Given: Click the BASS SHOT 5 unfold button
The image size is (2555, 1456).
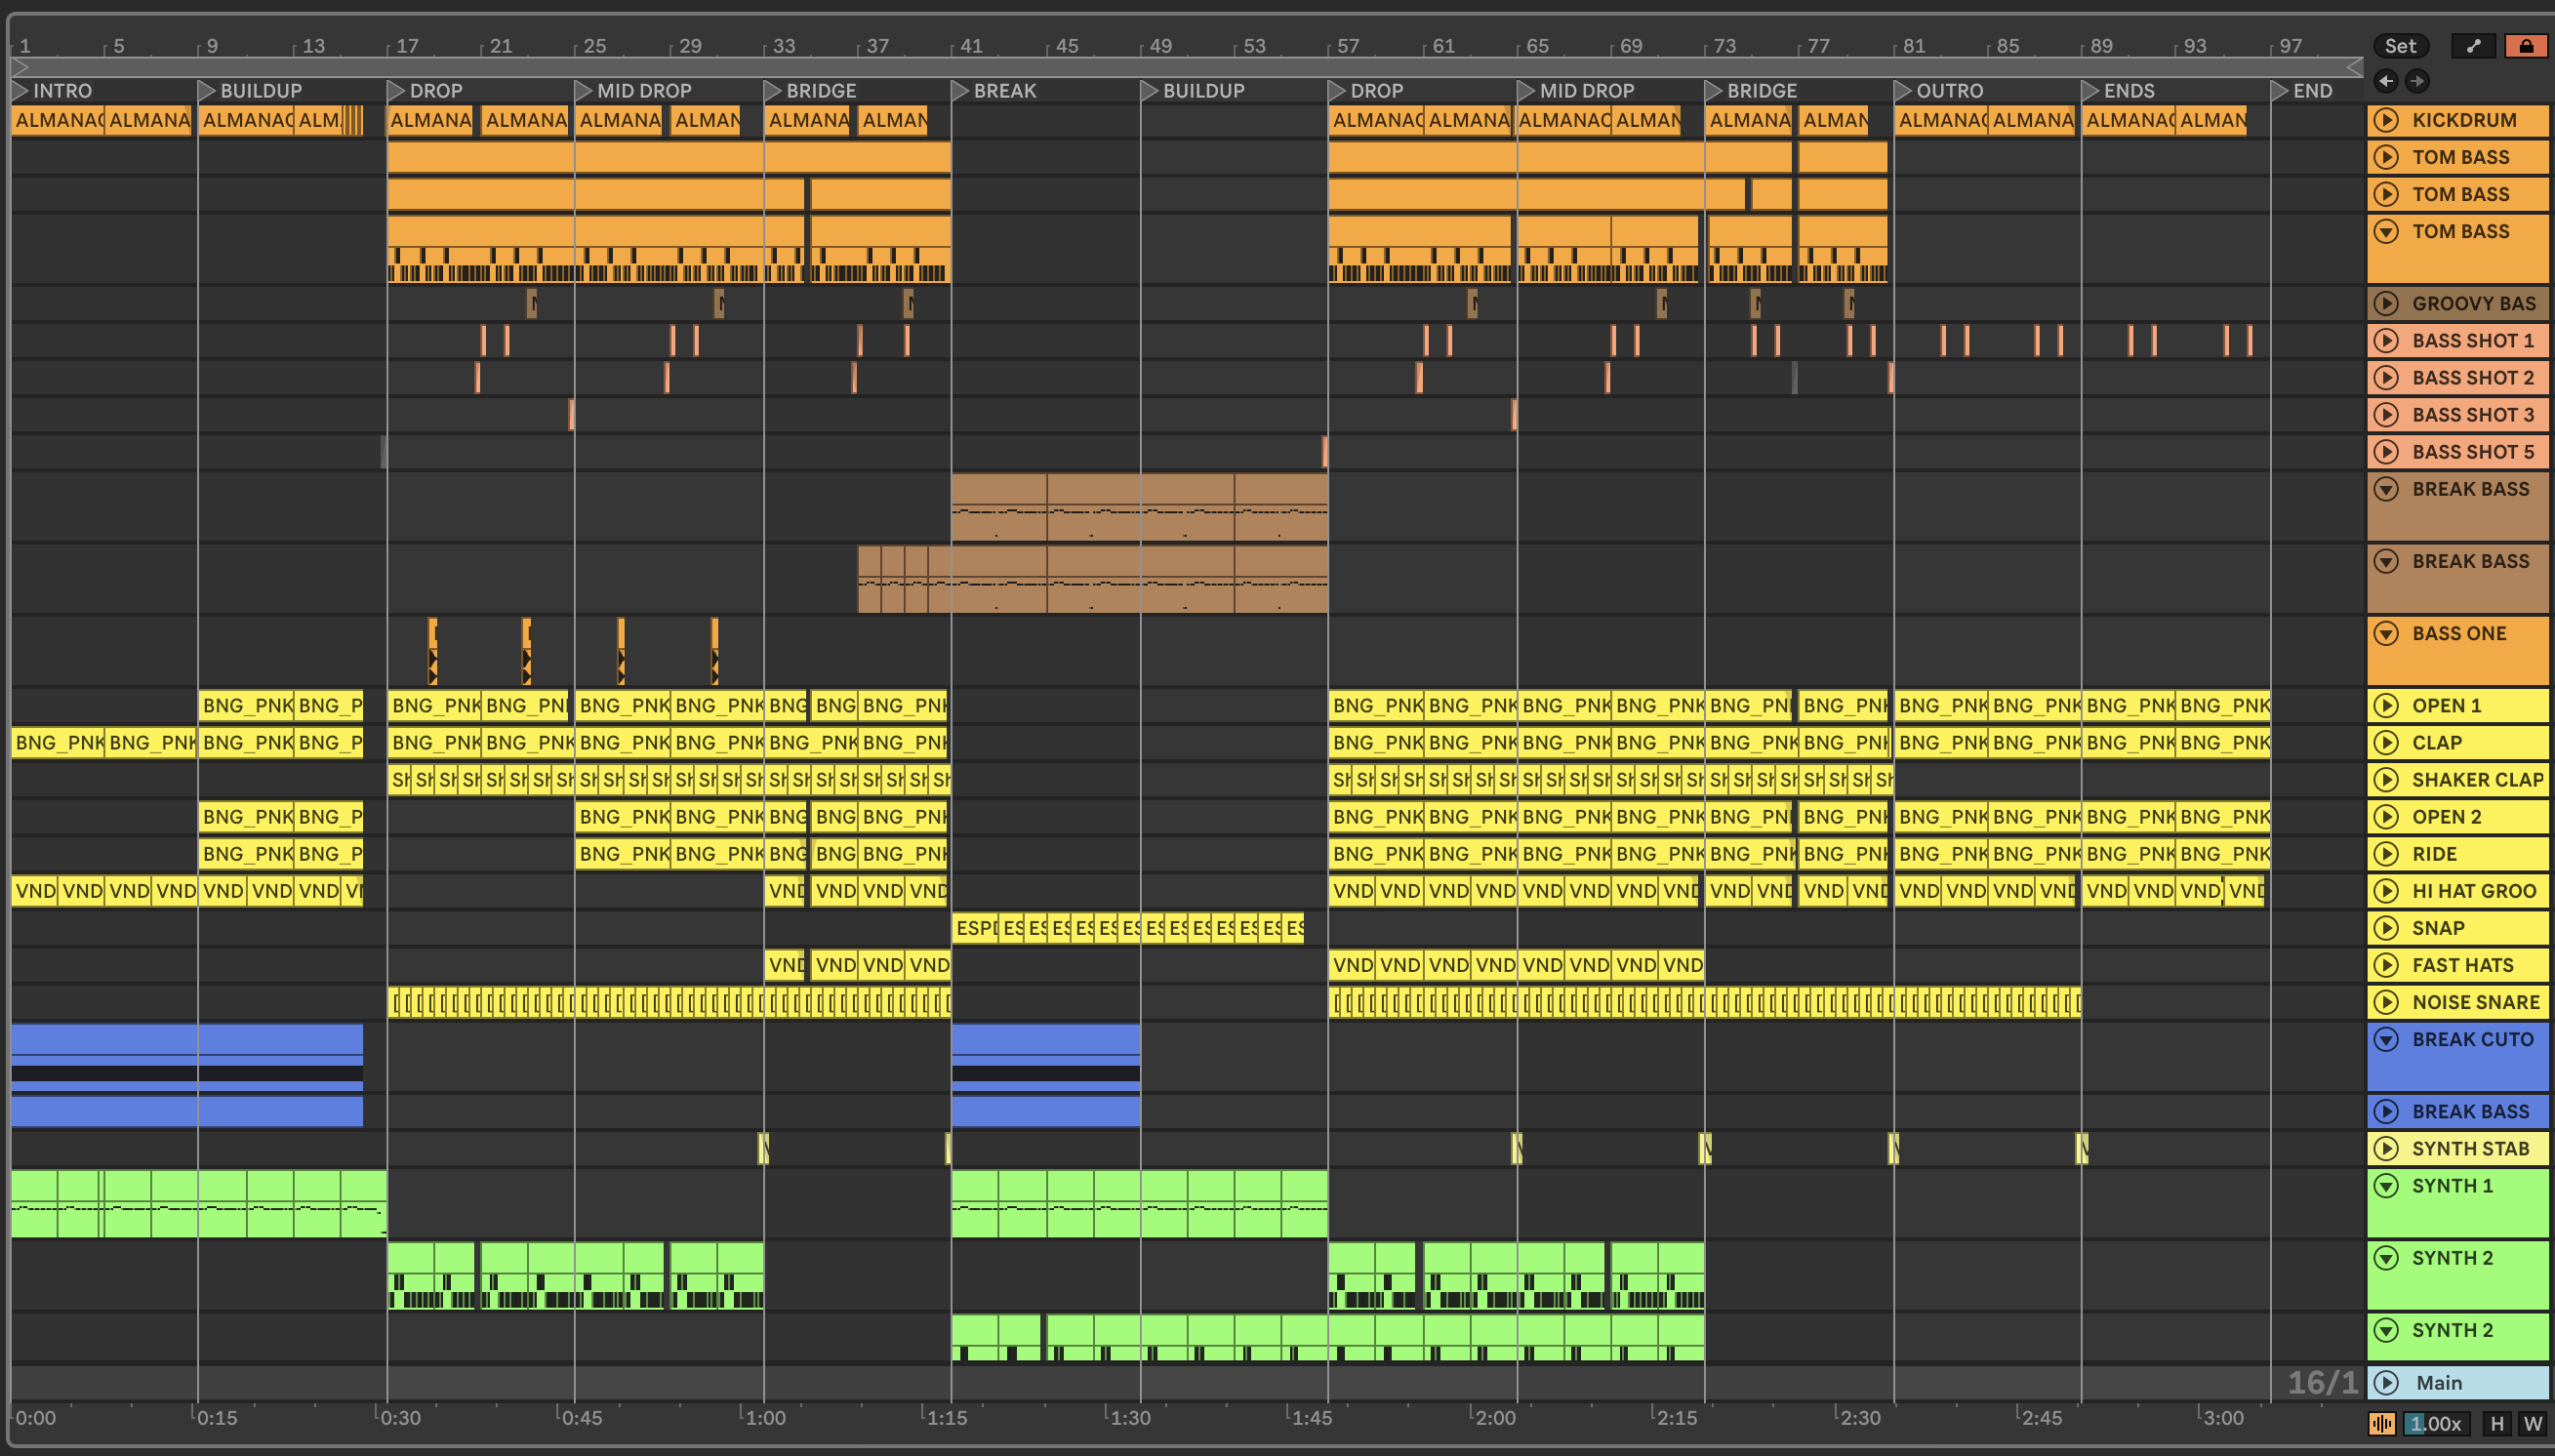Looking at the screenshot, I should [2386, 451].
